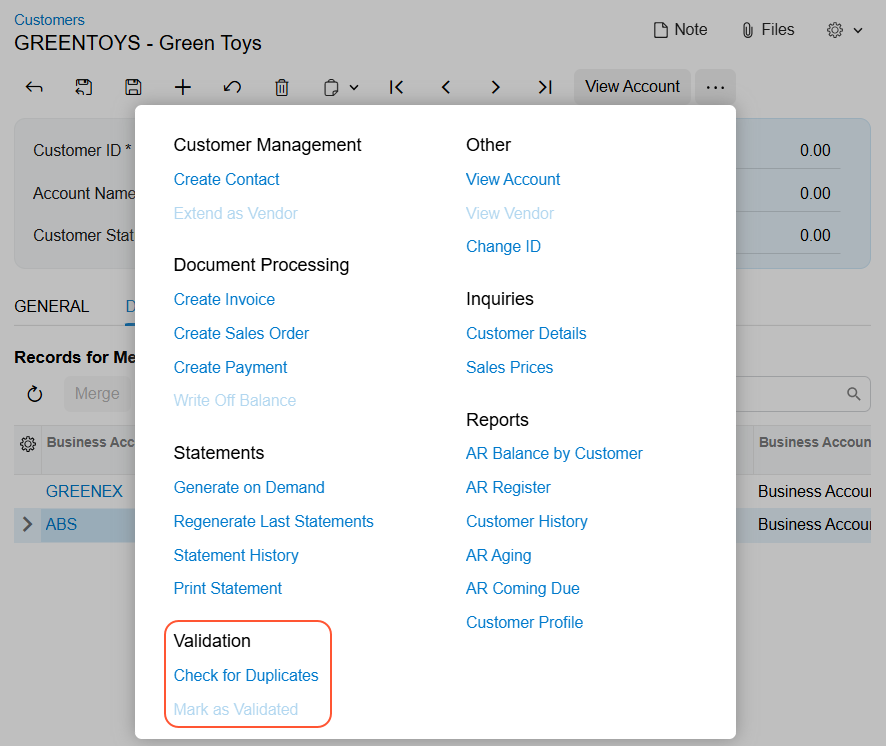Image resolution: width=886 pixels, height=746 pixels.
Task: Open the Files attachment panel
Action: pyautogui.click(x=768, y=29)
